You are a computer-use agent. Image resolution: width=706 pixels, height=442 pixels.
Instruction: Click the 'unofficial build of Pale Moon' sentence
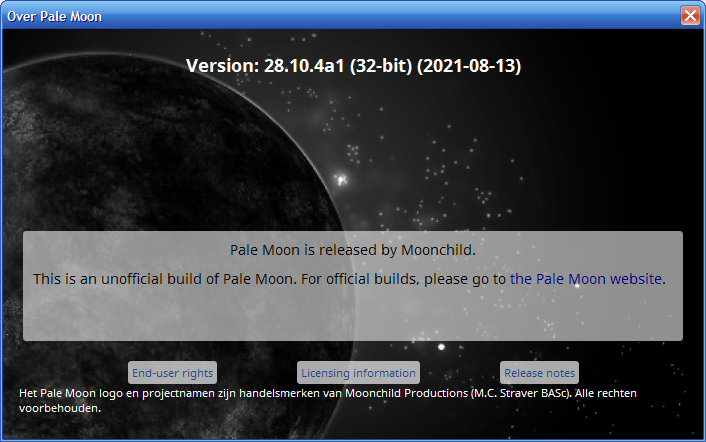coord(349,279)
